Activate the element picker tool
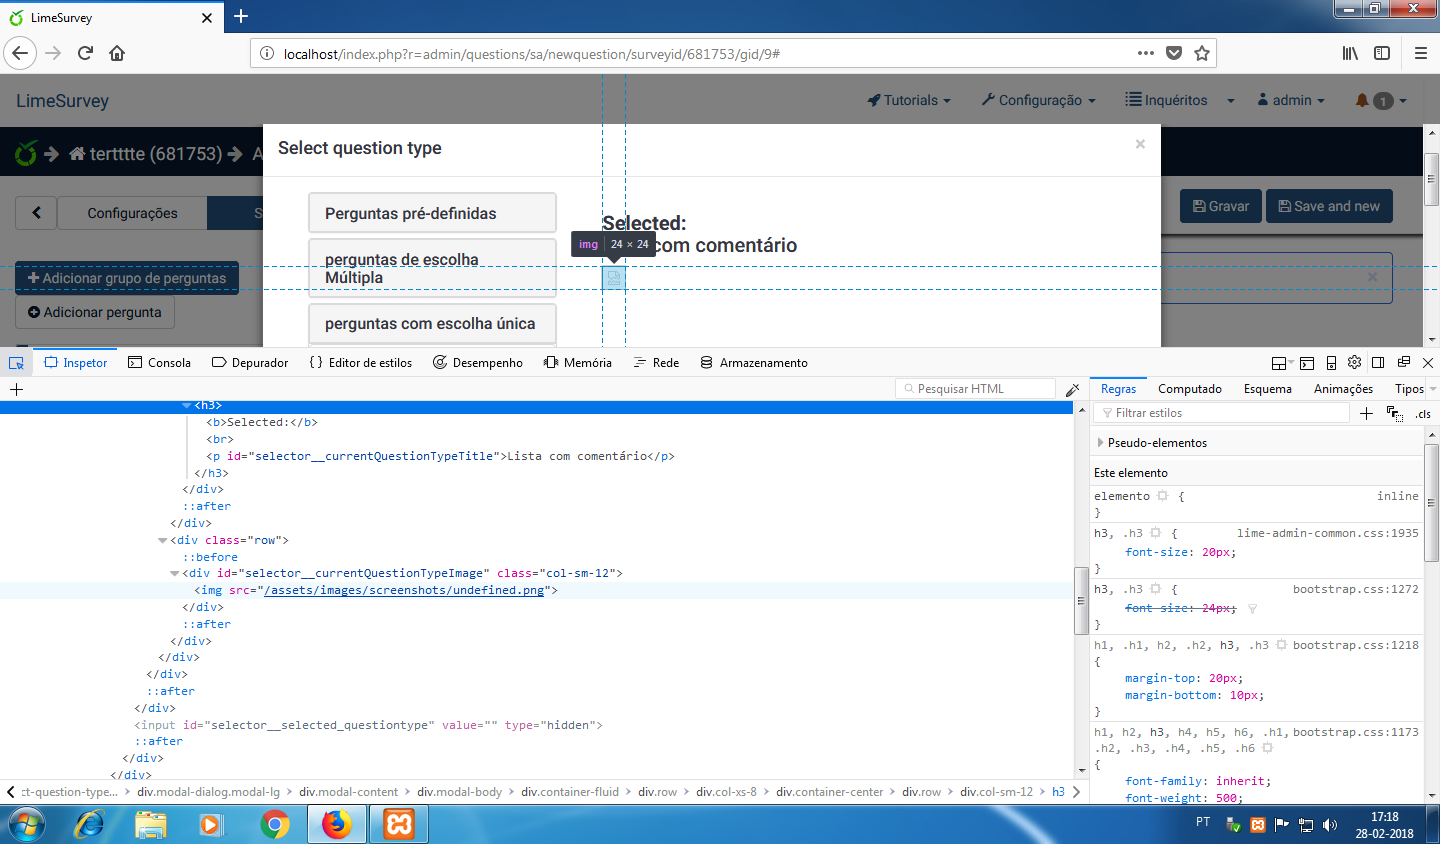The width and height of the screenshot is (1440, 844). 16,363
